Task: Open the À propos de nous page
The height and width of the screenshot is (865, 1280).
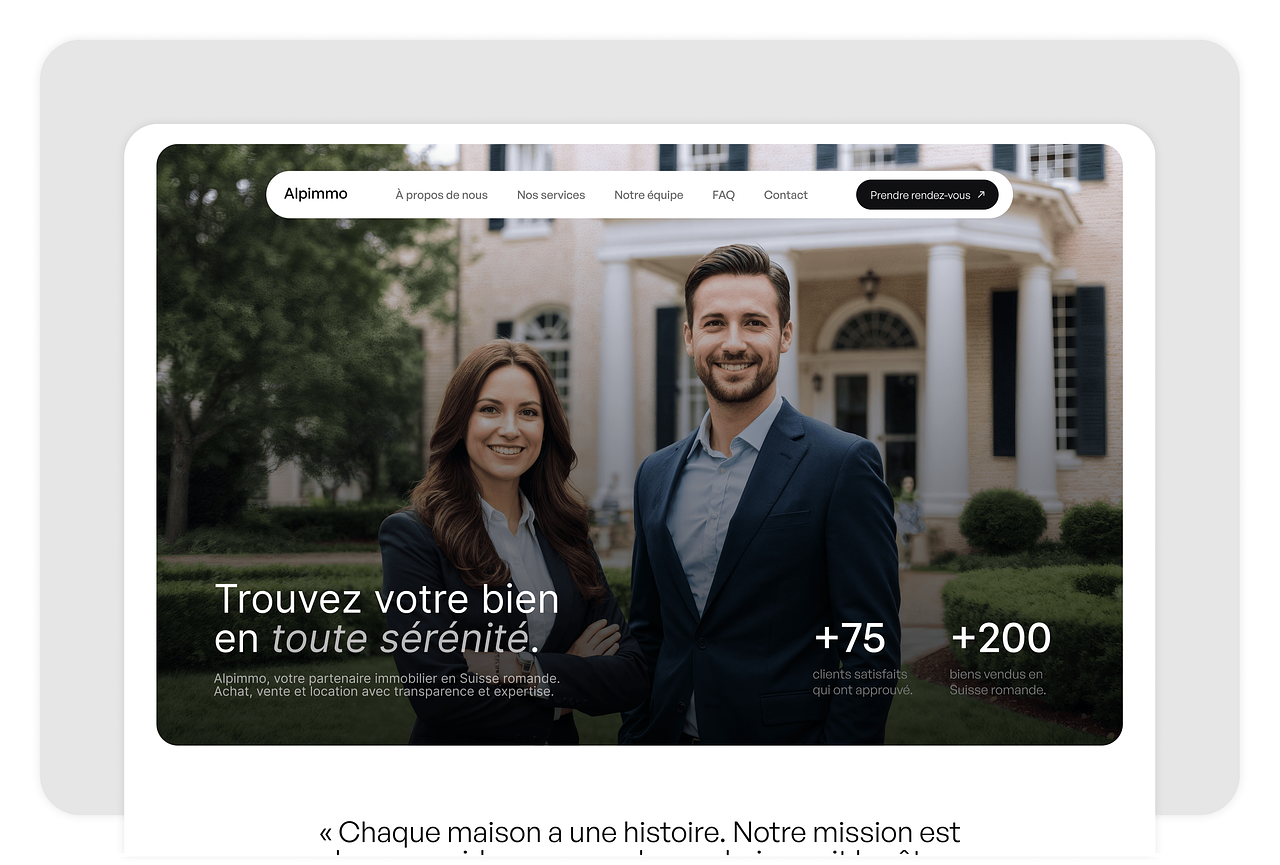Action: tap(441, 195)
